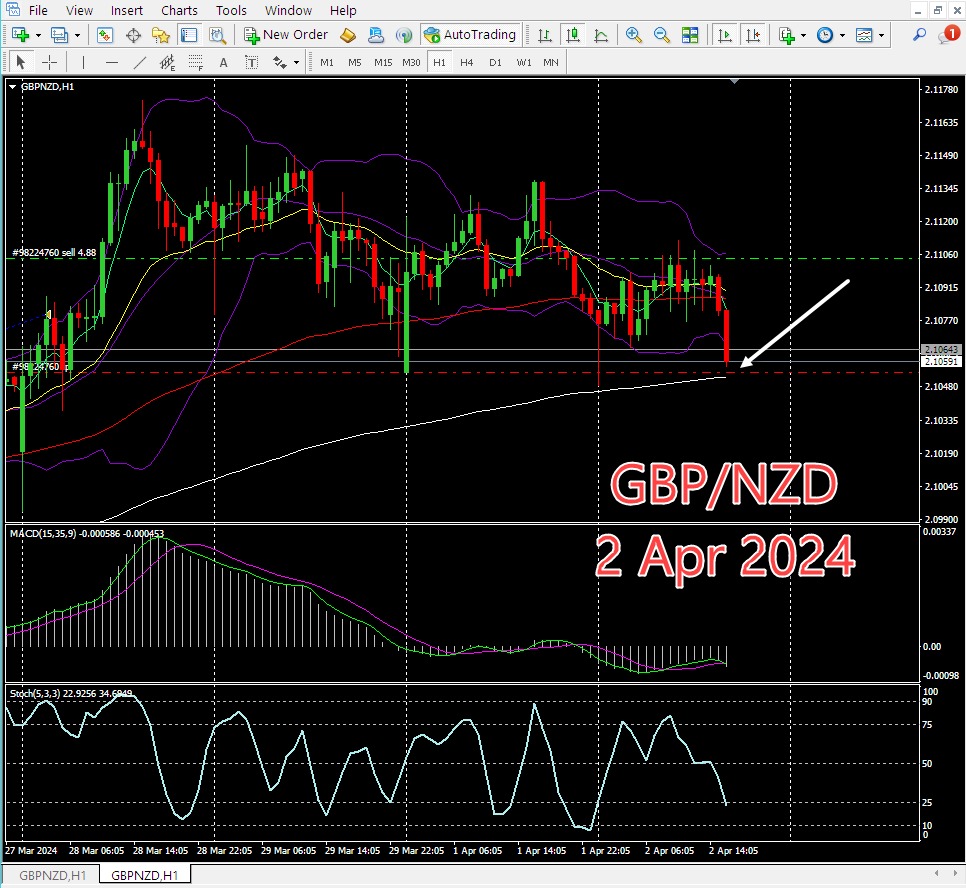Select the Text tool labeled A

click(x=224, y=62)
